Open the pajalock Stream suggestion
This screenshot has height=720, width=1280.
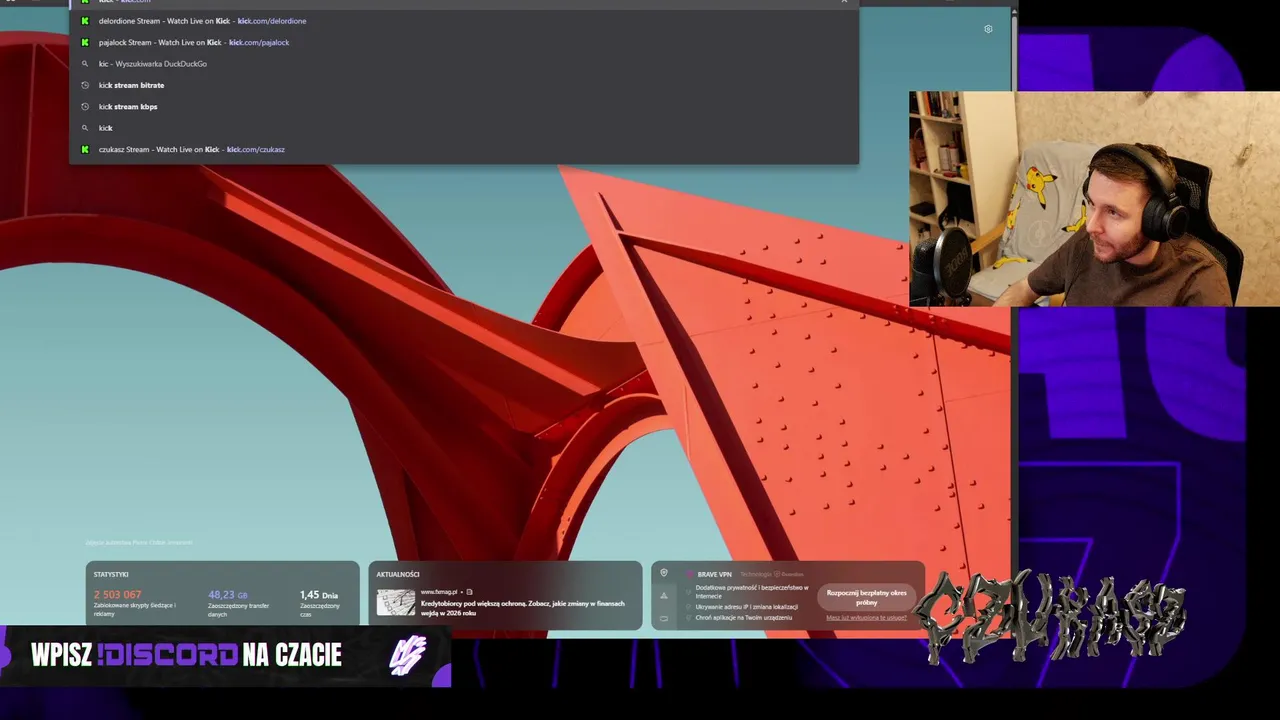click(x=464, y=42)
